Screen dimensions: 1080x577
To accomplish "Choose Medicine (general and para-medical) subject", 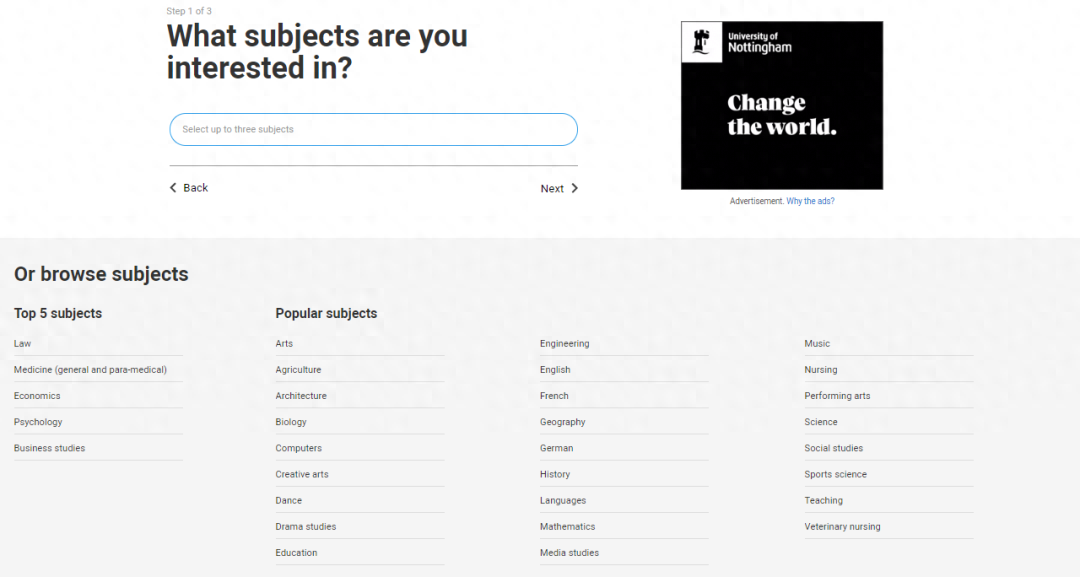I will click(90, 370).
